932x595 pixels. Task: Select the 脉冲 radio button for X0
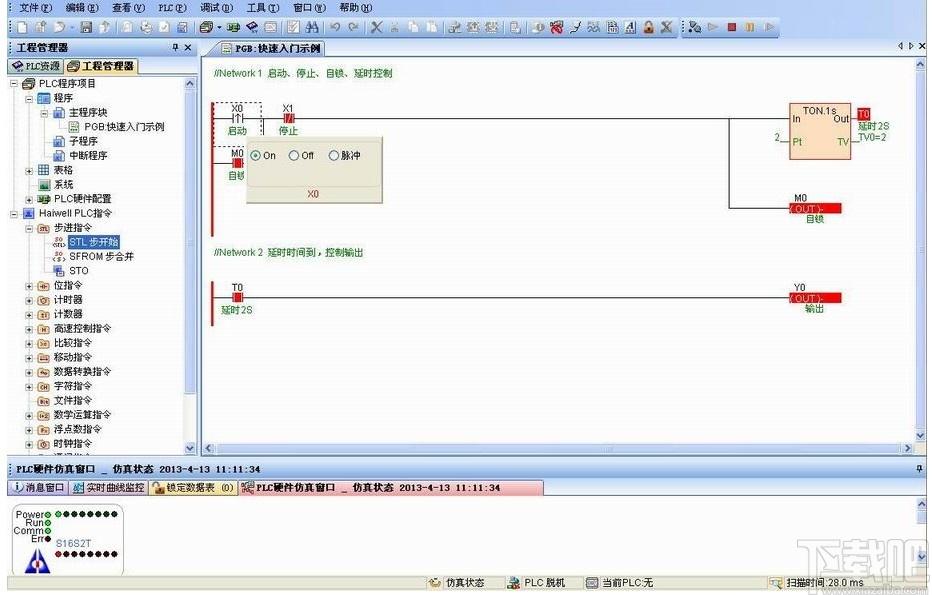(333, 156)
